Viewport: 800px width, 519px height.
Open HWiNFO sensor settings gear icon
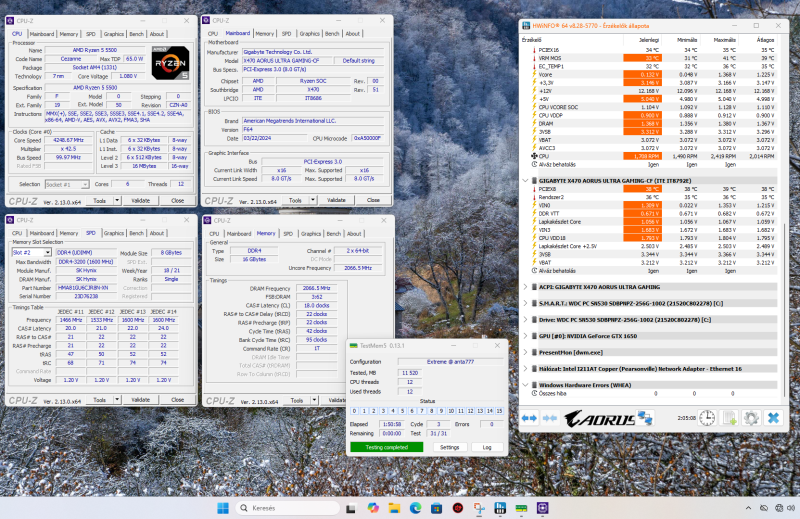tap(751, 418)
